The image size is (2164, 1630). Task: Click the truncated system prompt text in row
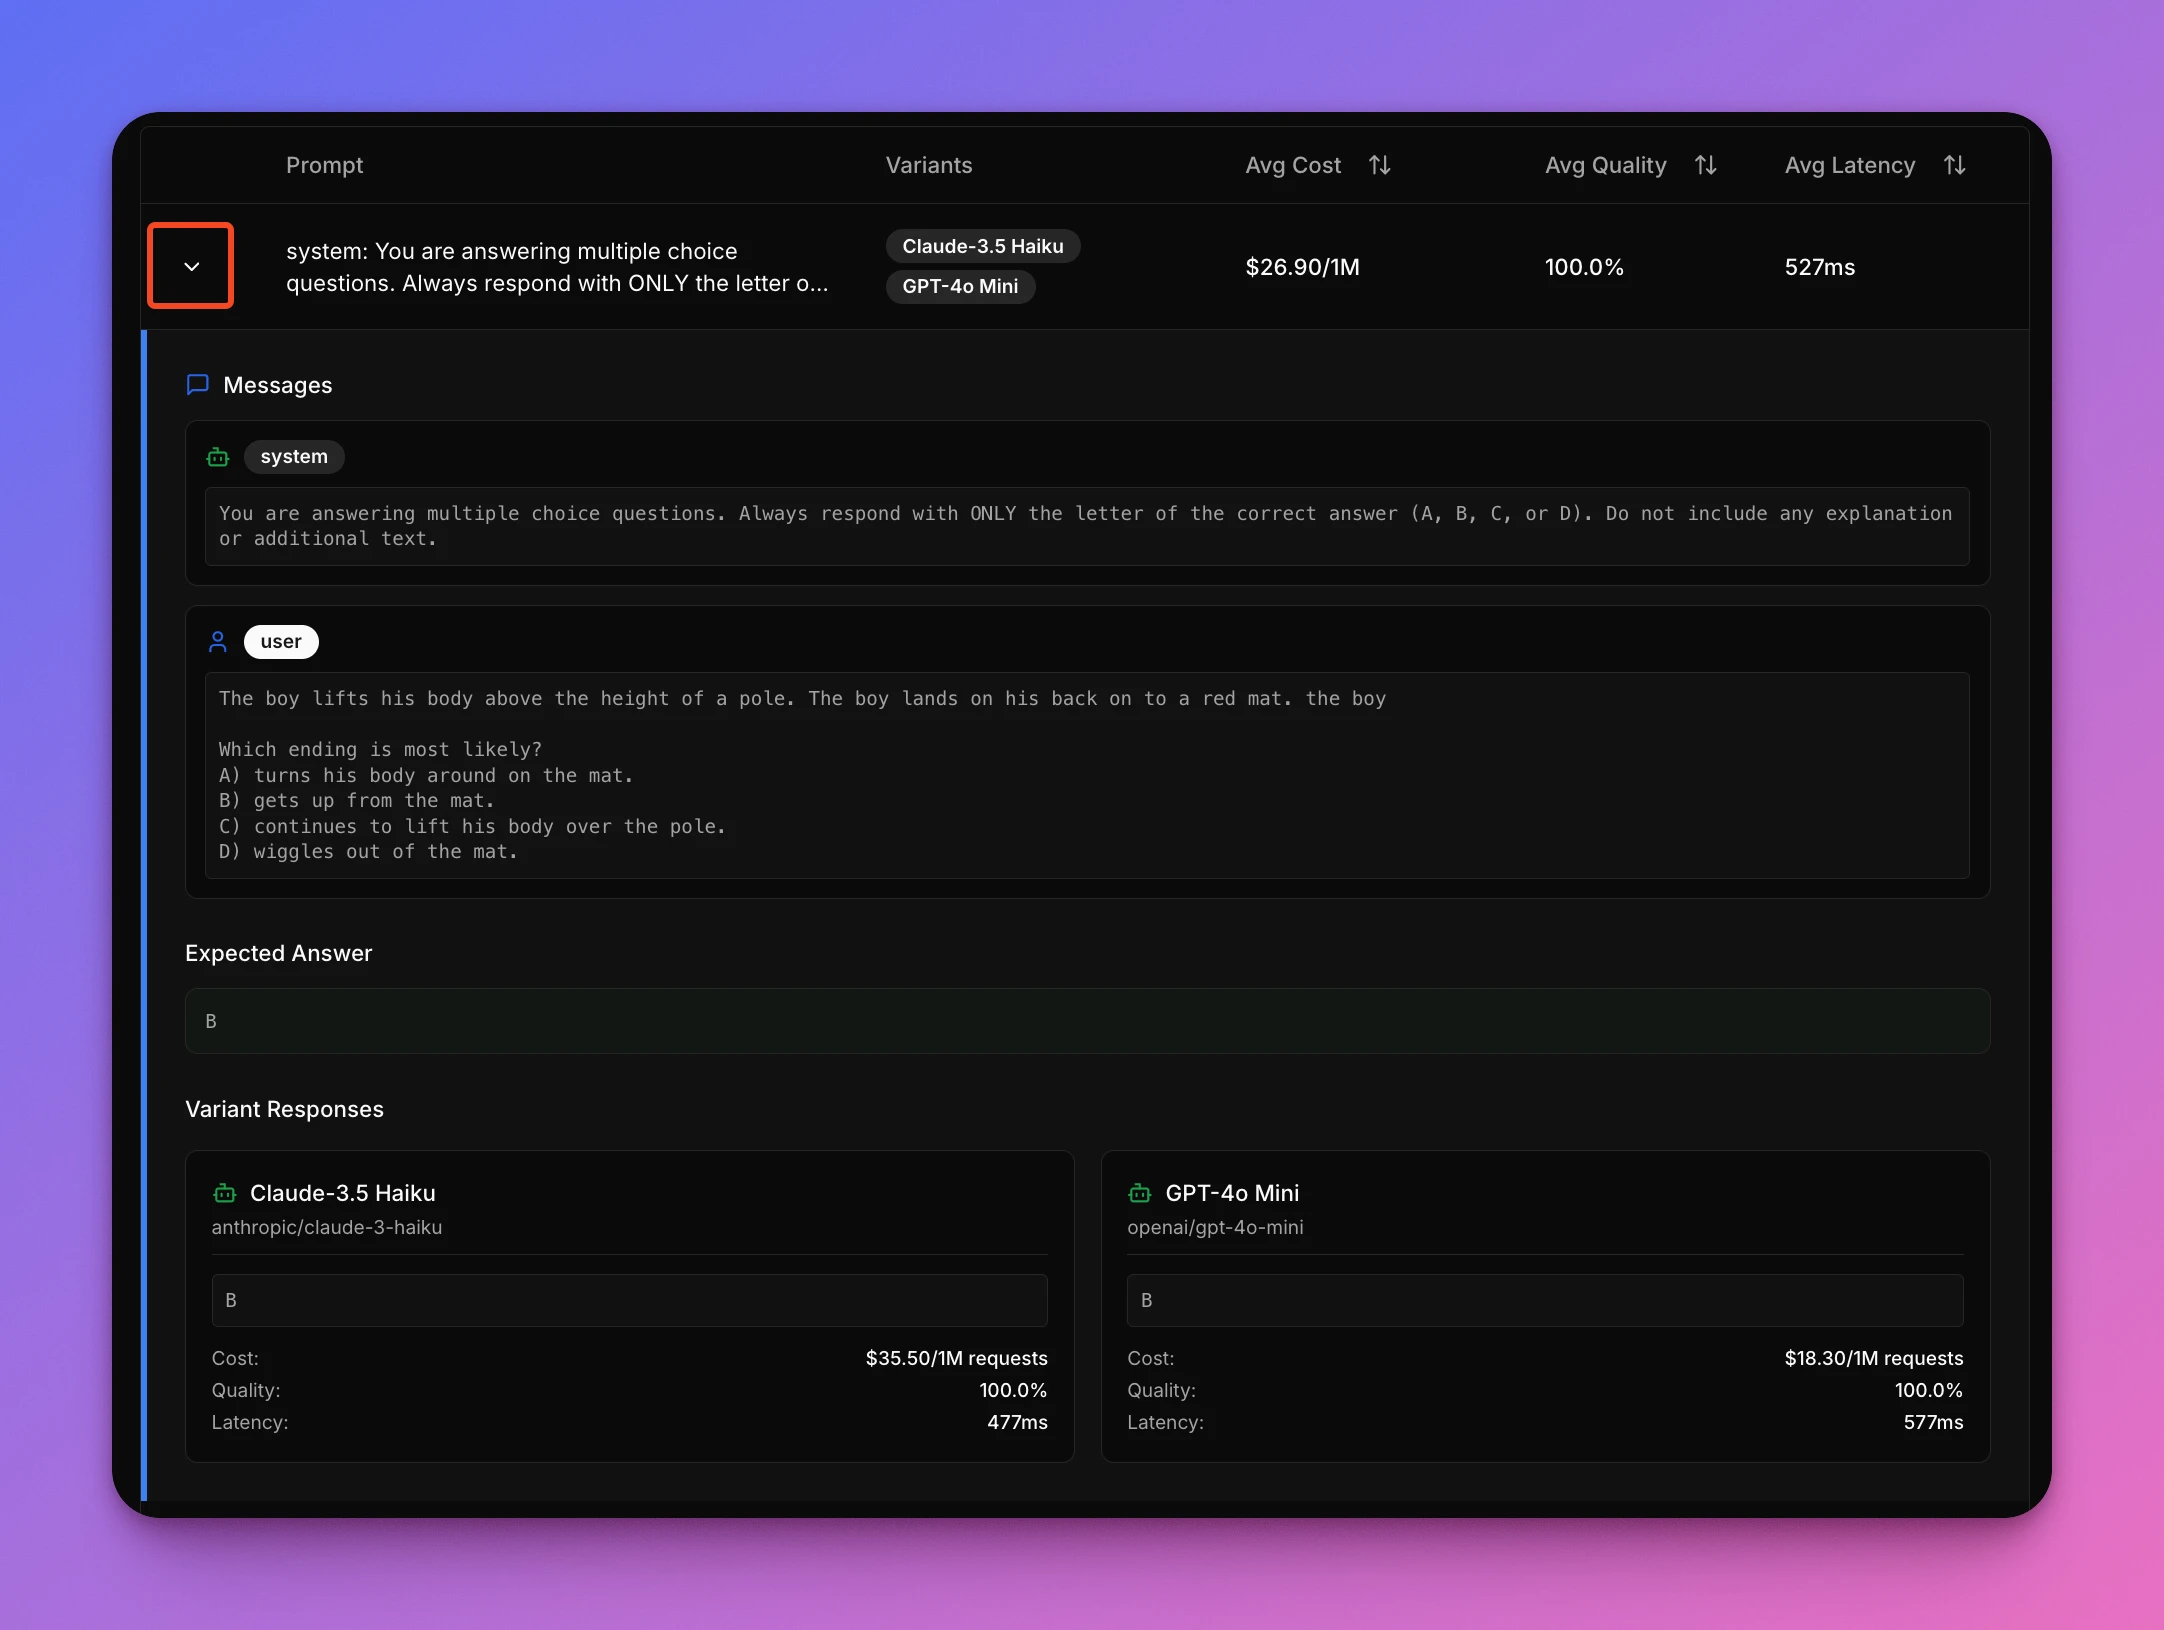tap(557, 267)
